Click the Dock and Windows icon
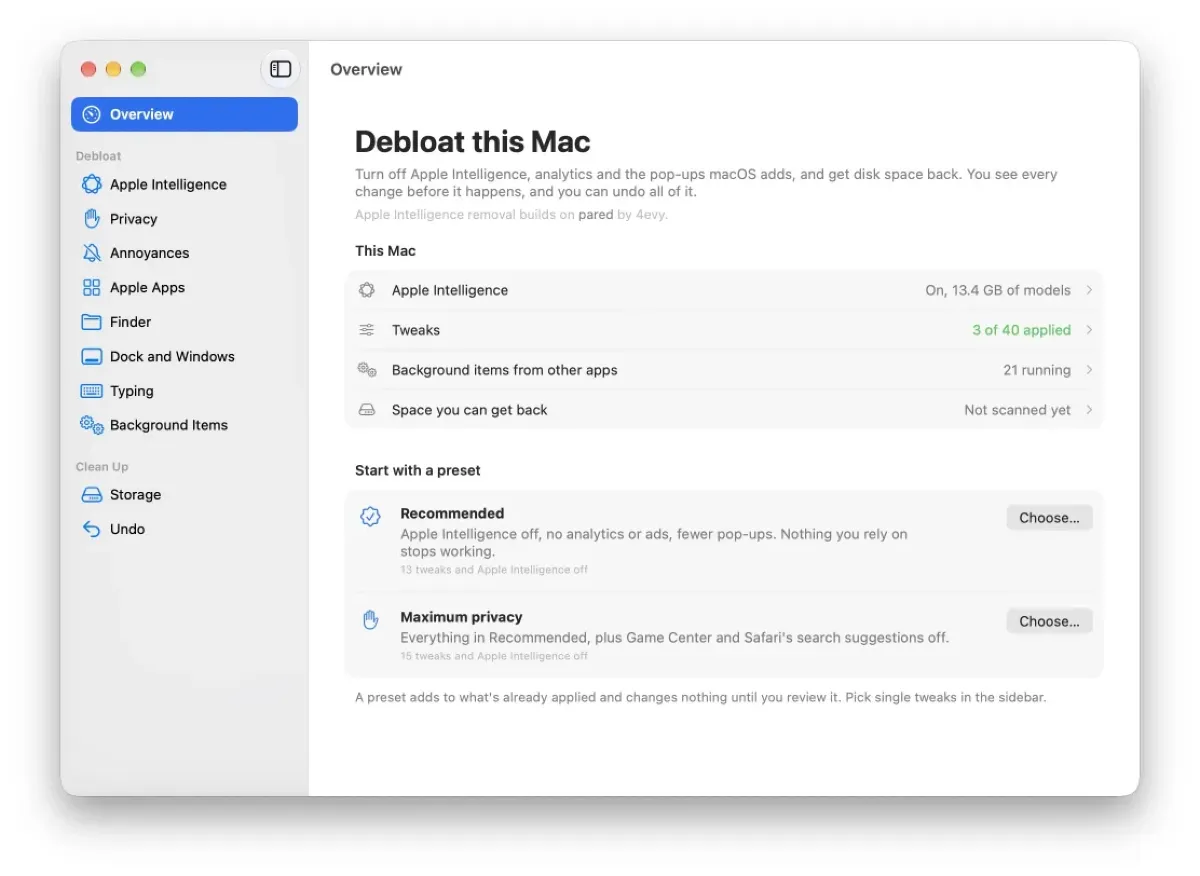The height and width of the screenshot is (876, 1200). [x=92, y=357]
